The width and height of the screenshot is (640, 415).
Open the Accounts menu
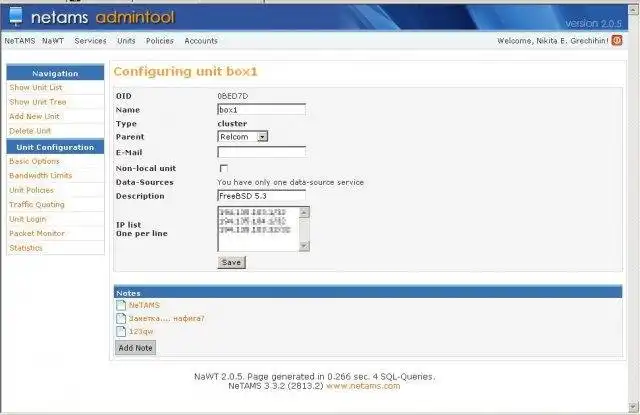[x=201, y=41]
